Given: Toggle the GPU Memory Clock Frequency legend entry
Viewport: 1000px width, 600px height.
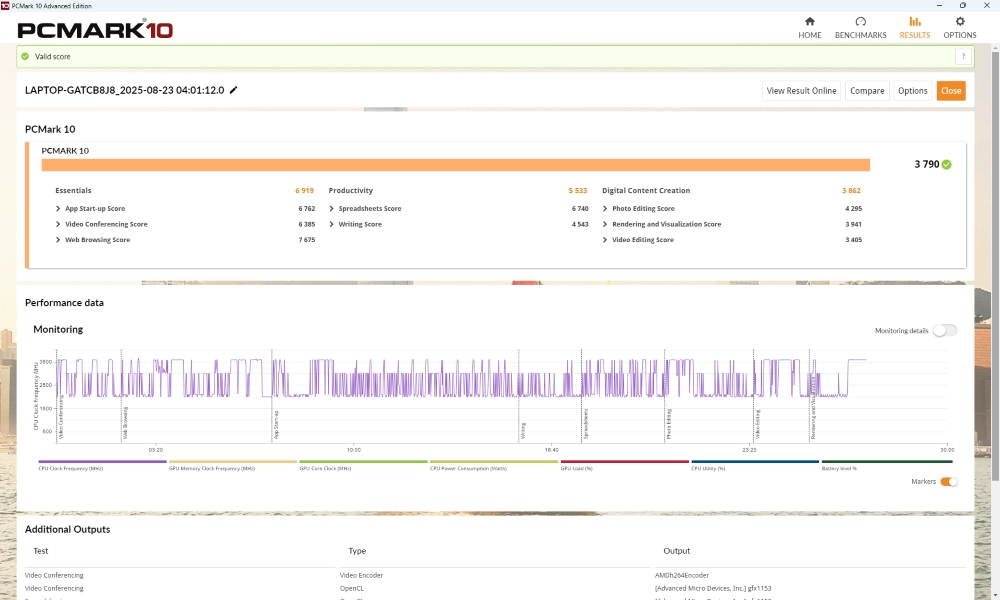Looking at the screenshot, I should pyautogui.click(x=233, y=465).
